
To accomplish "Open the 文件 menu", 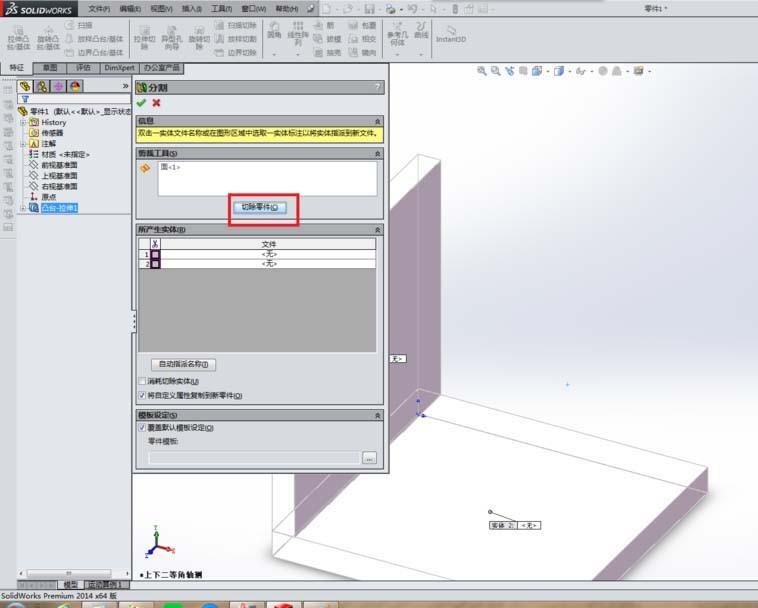I will point(99,9).
